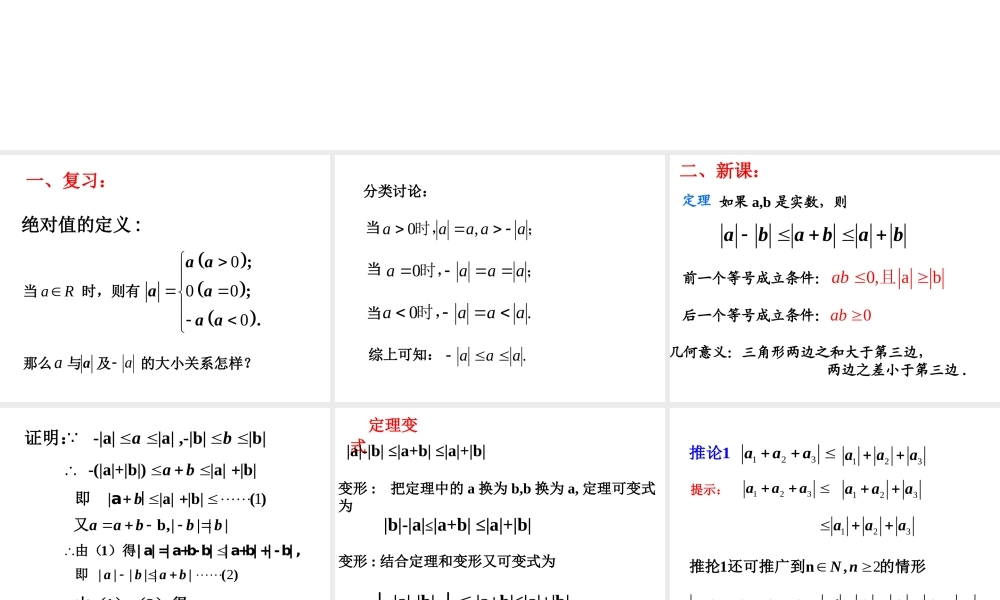This screenshot has height=600, width=1000.
Task: Click the question line 那么a与|a|…的大小关系怎样?
Action: tap(138, 363)
